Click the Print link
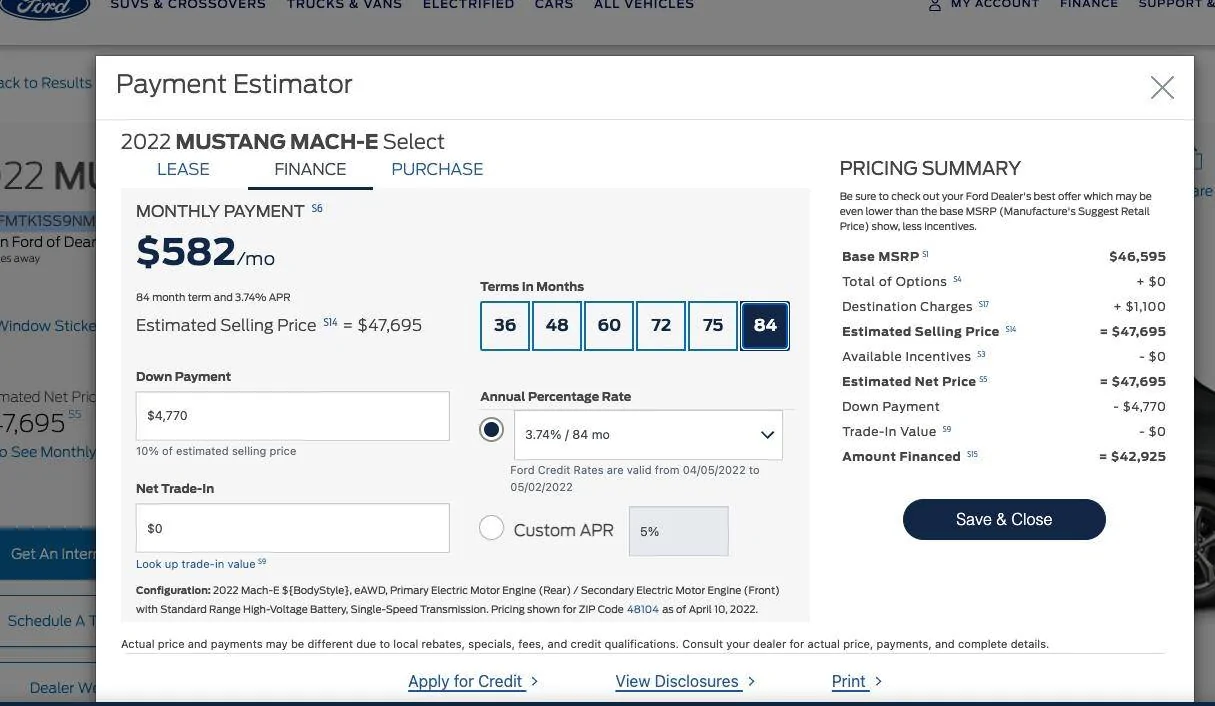 (848, 681)
